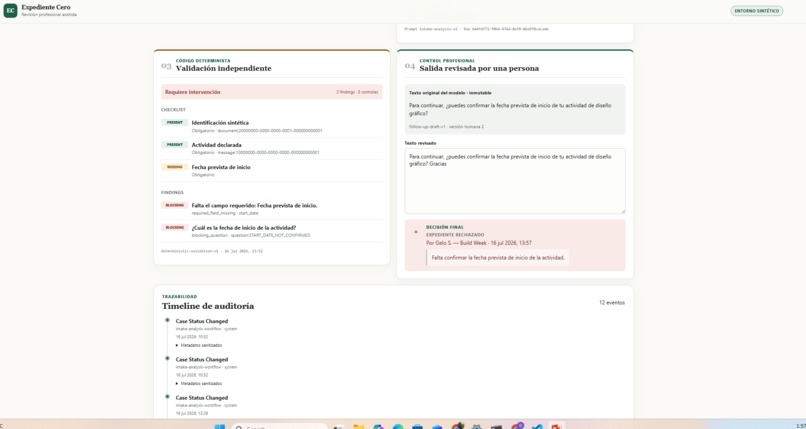
Task: Select the Actividad declarada checklist item
Action: 271,148
